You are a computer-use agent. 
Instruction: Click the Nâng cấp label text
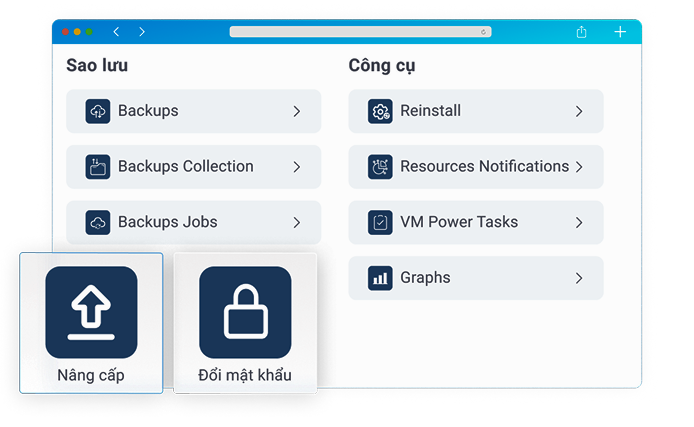click(91, 376)
